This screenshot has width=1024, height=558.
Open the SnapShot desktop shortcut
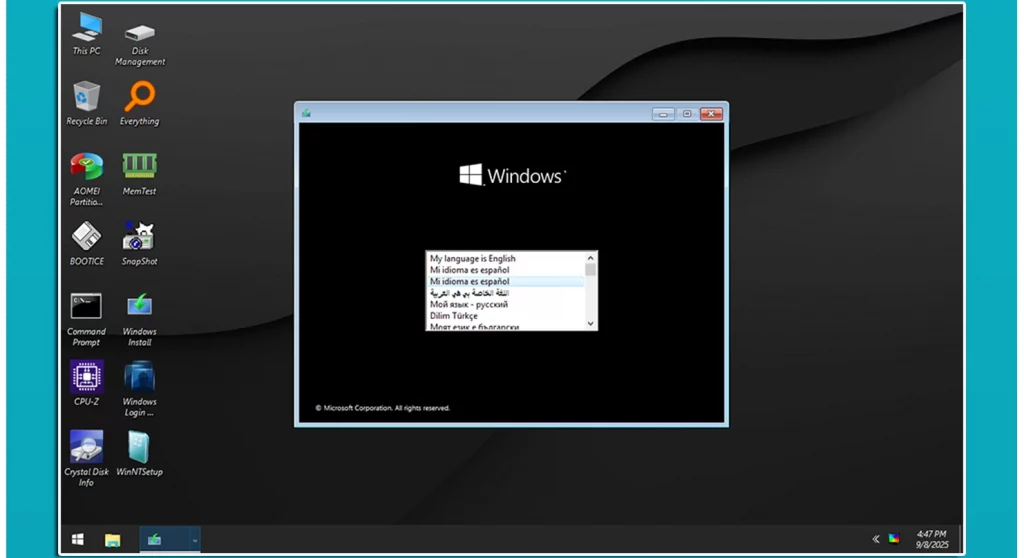[139, 237]
